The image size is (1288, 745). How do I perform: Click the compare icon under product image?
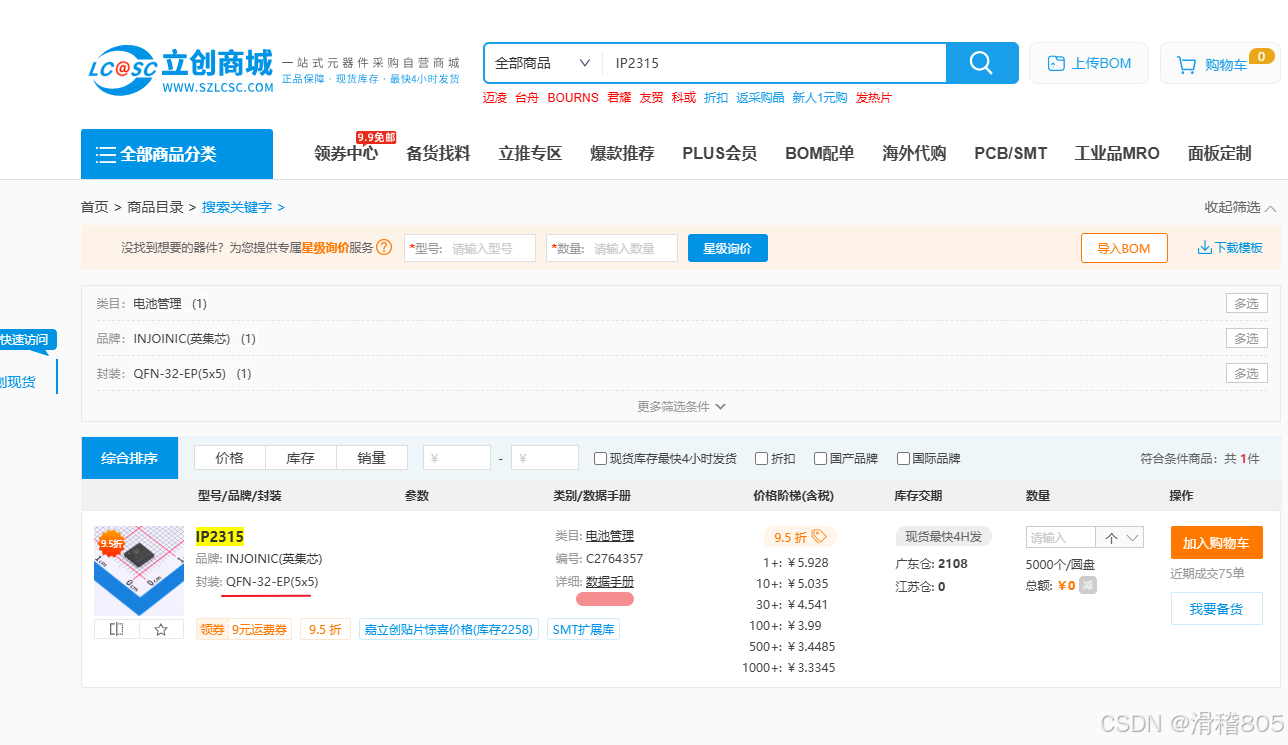click(116, 629)
